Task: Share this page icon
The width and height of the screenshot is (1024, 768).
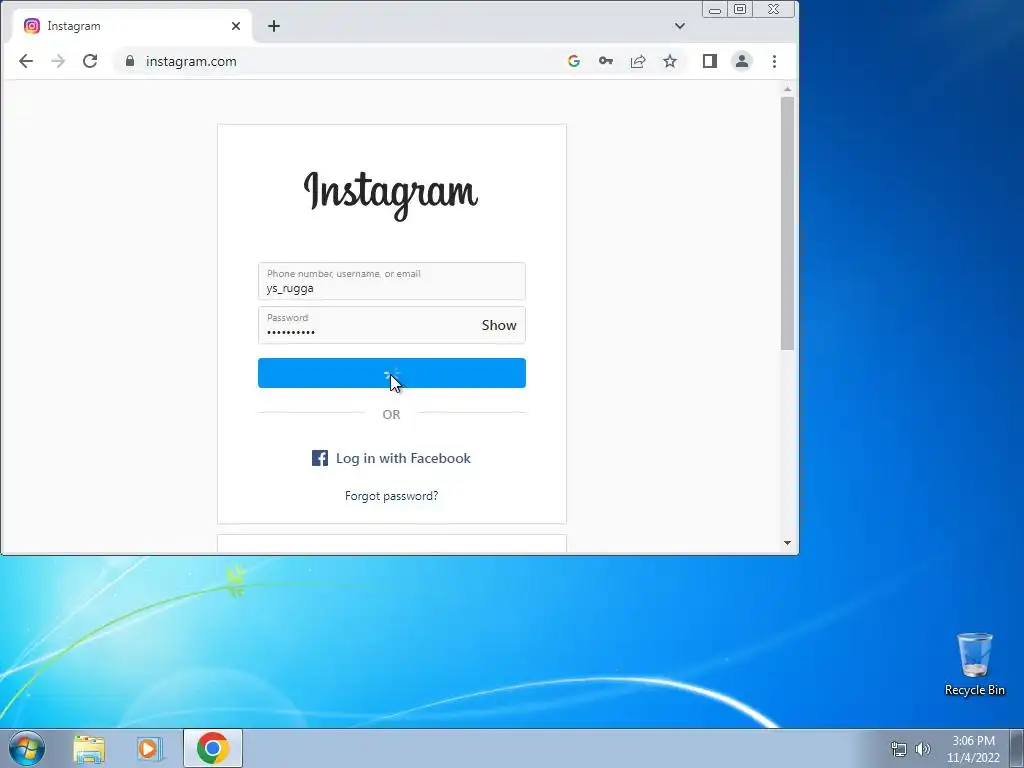Action: pos(638,61)
